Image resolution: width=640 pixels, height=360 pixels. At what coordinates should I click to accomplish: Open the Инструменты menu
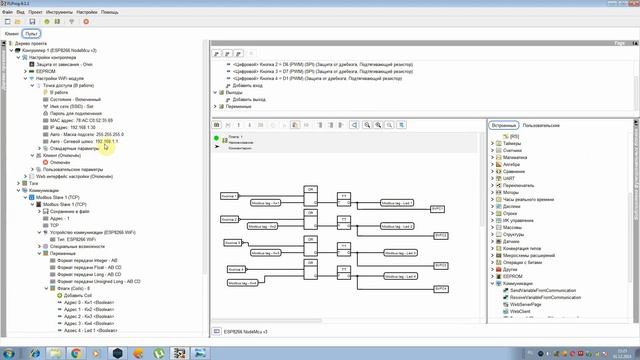coord(59,12)
